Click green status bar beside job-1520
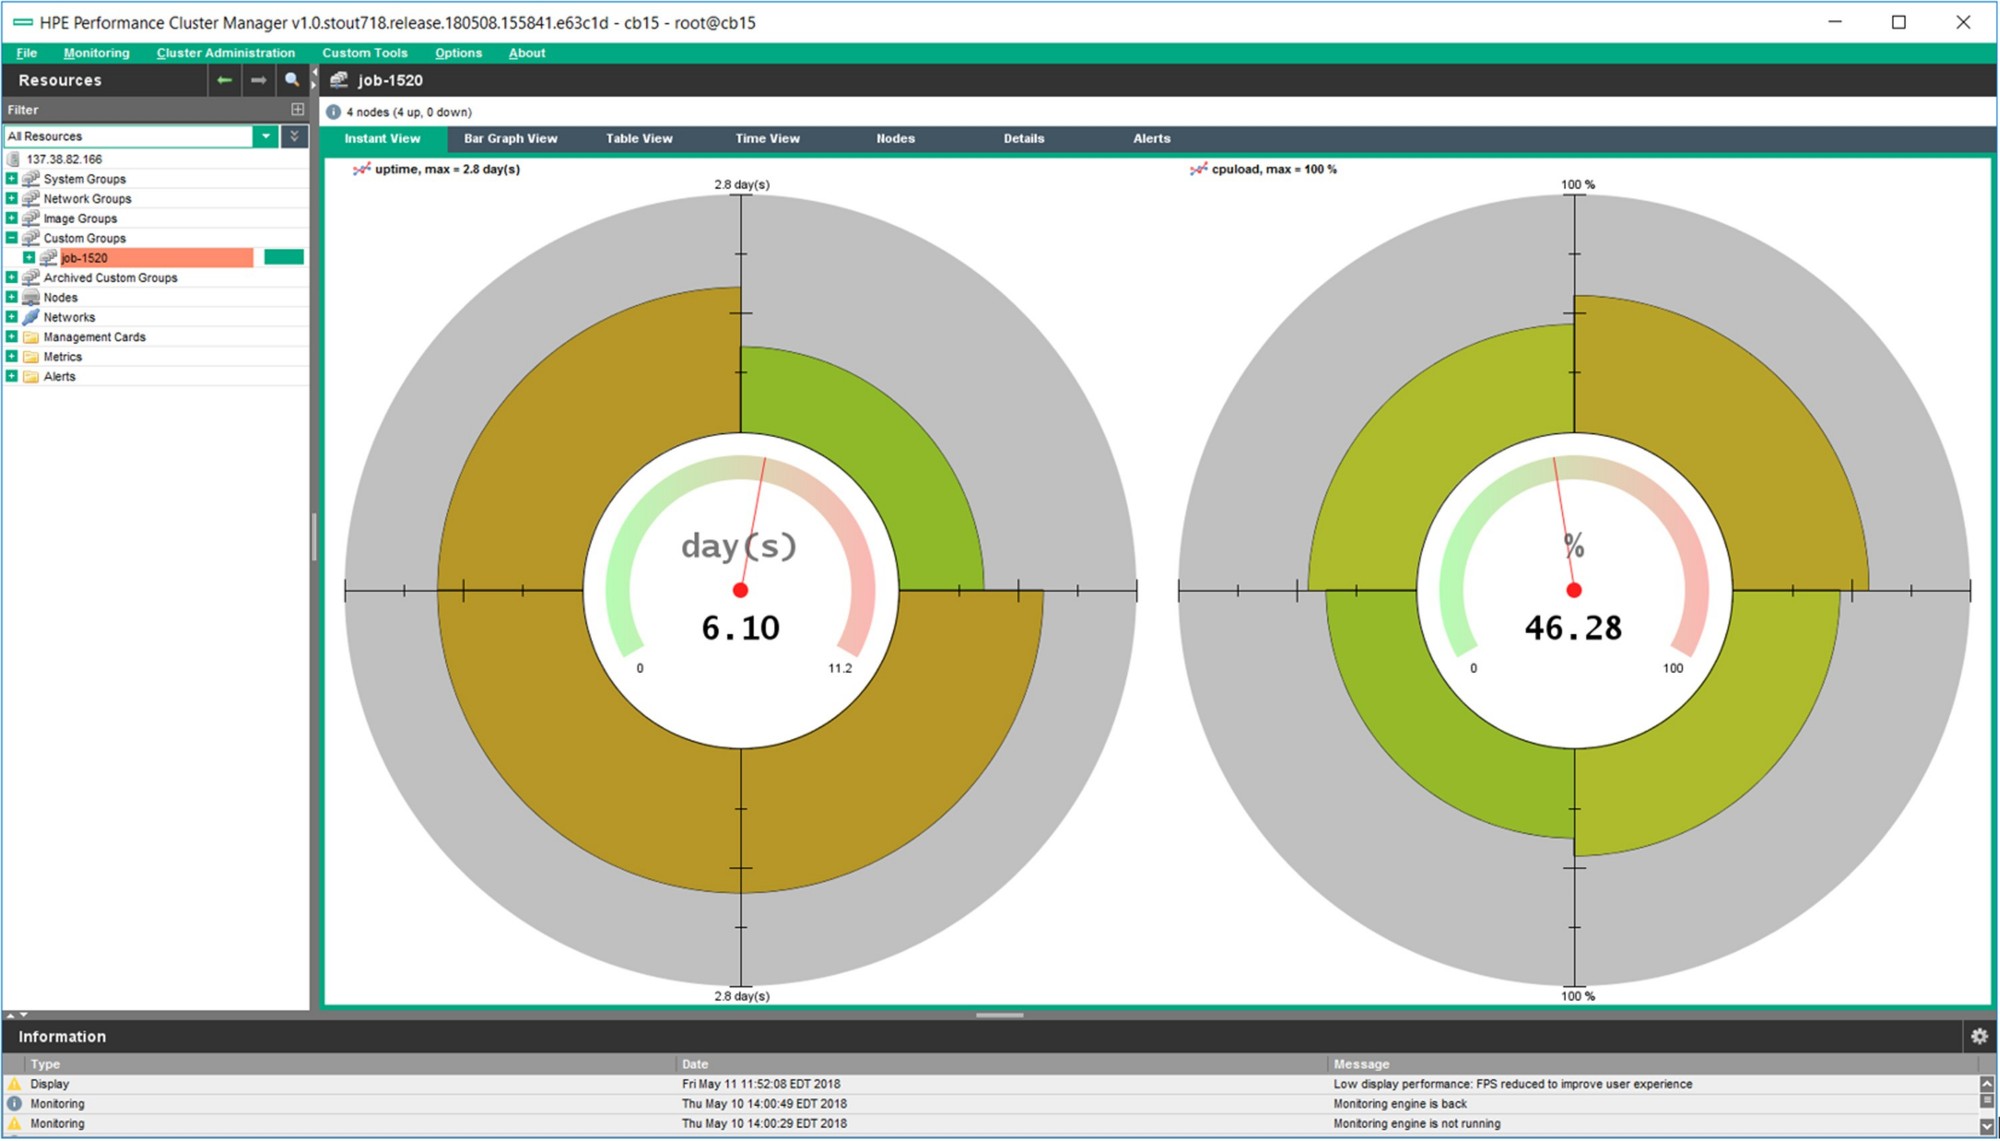2000x1141 pixels. point(284,258)
